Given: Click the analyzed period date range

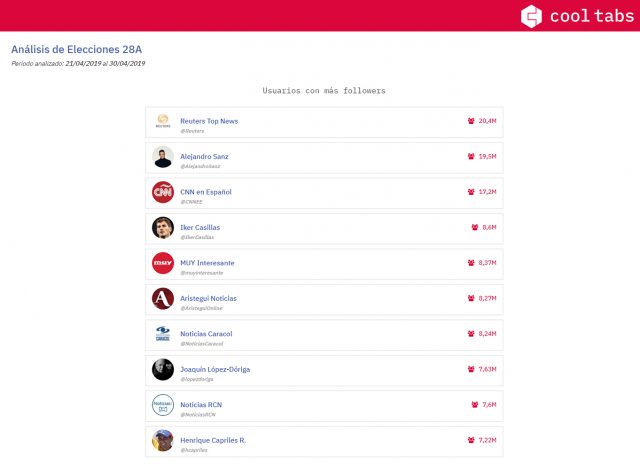Looking at the screenshot, I should (x=105, y=64).
